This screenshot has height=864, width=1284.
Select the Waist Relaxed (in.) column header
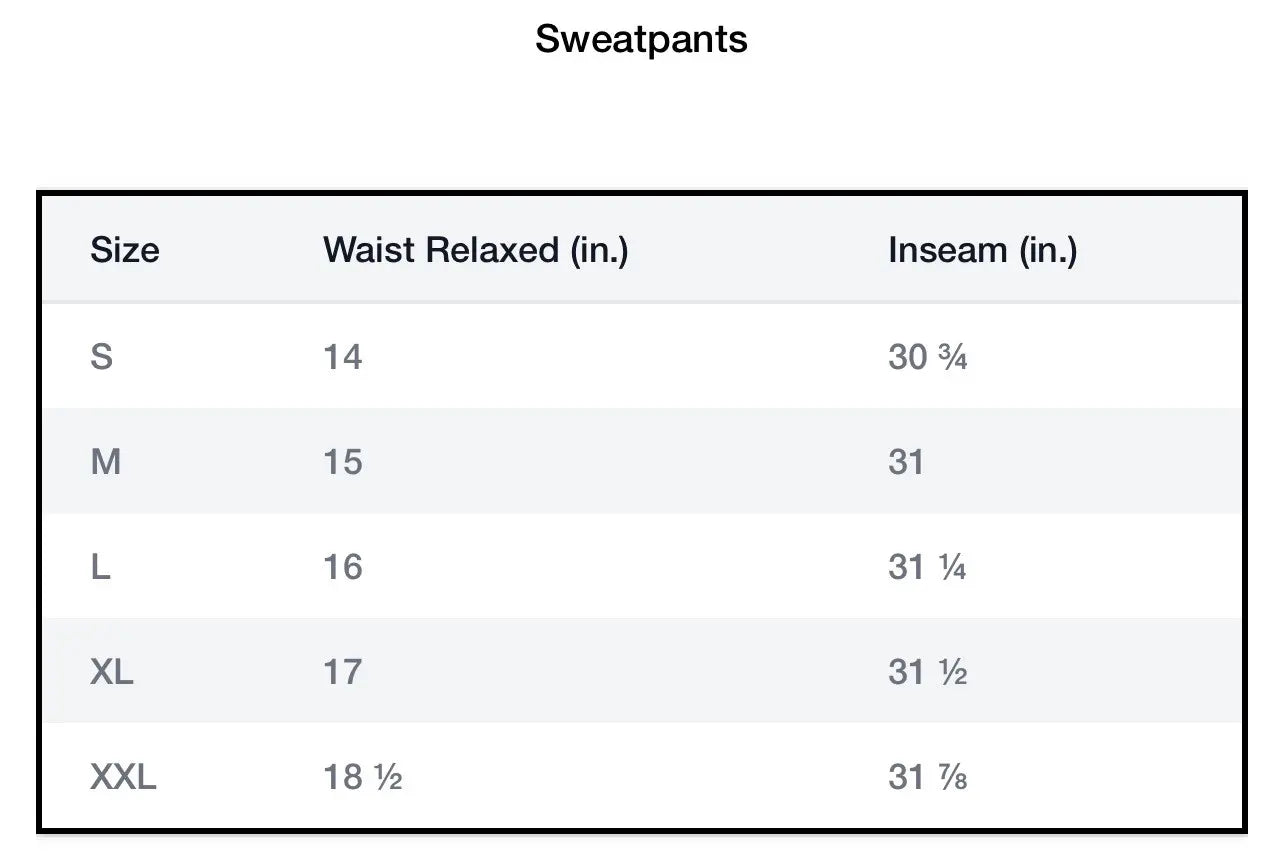pyautogui.click(x=475, y=250)
